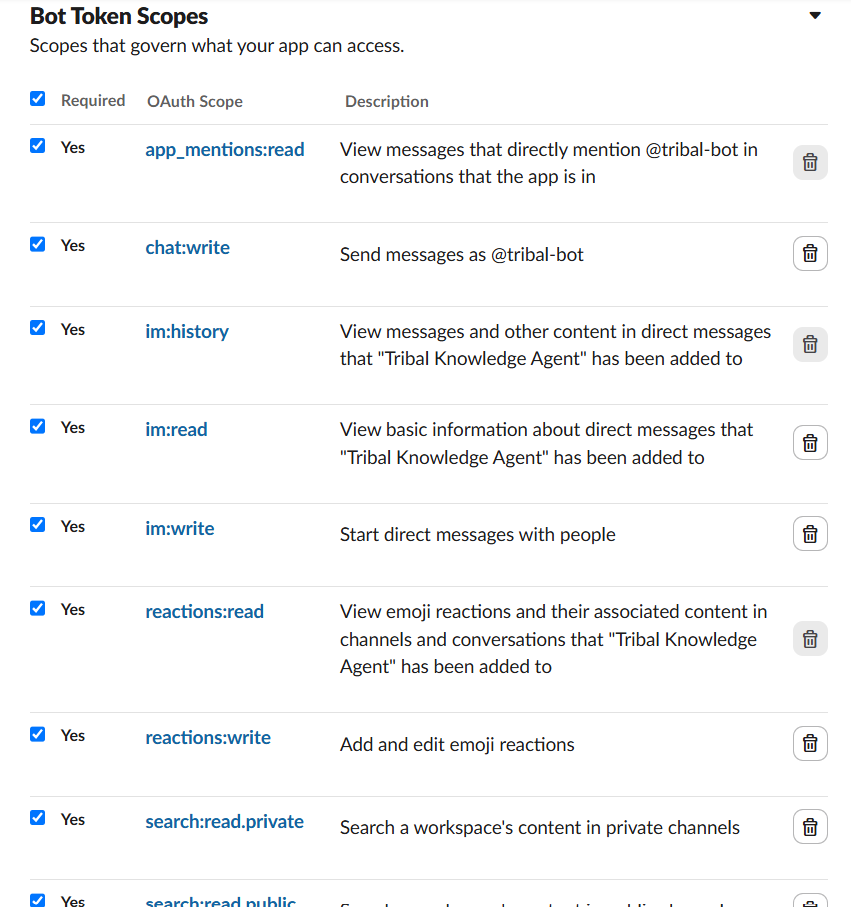Screen dimensions: 851x907
Task: Follow the search:read.private scope link
Action: click(x=224, y=821)
